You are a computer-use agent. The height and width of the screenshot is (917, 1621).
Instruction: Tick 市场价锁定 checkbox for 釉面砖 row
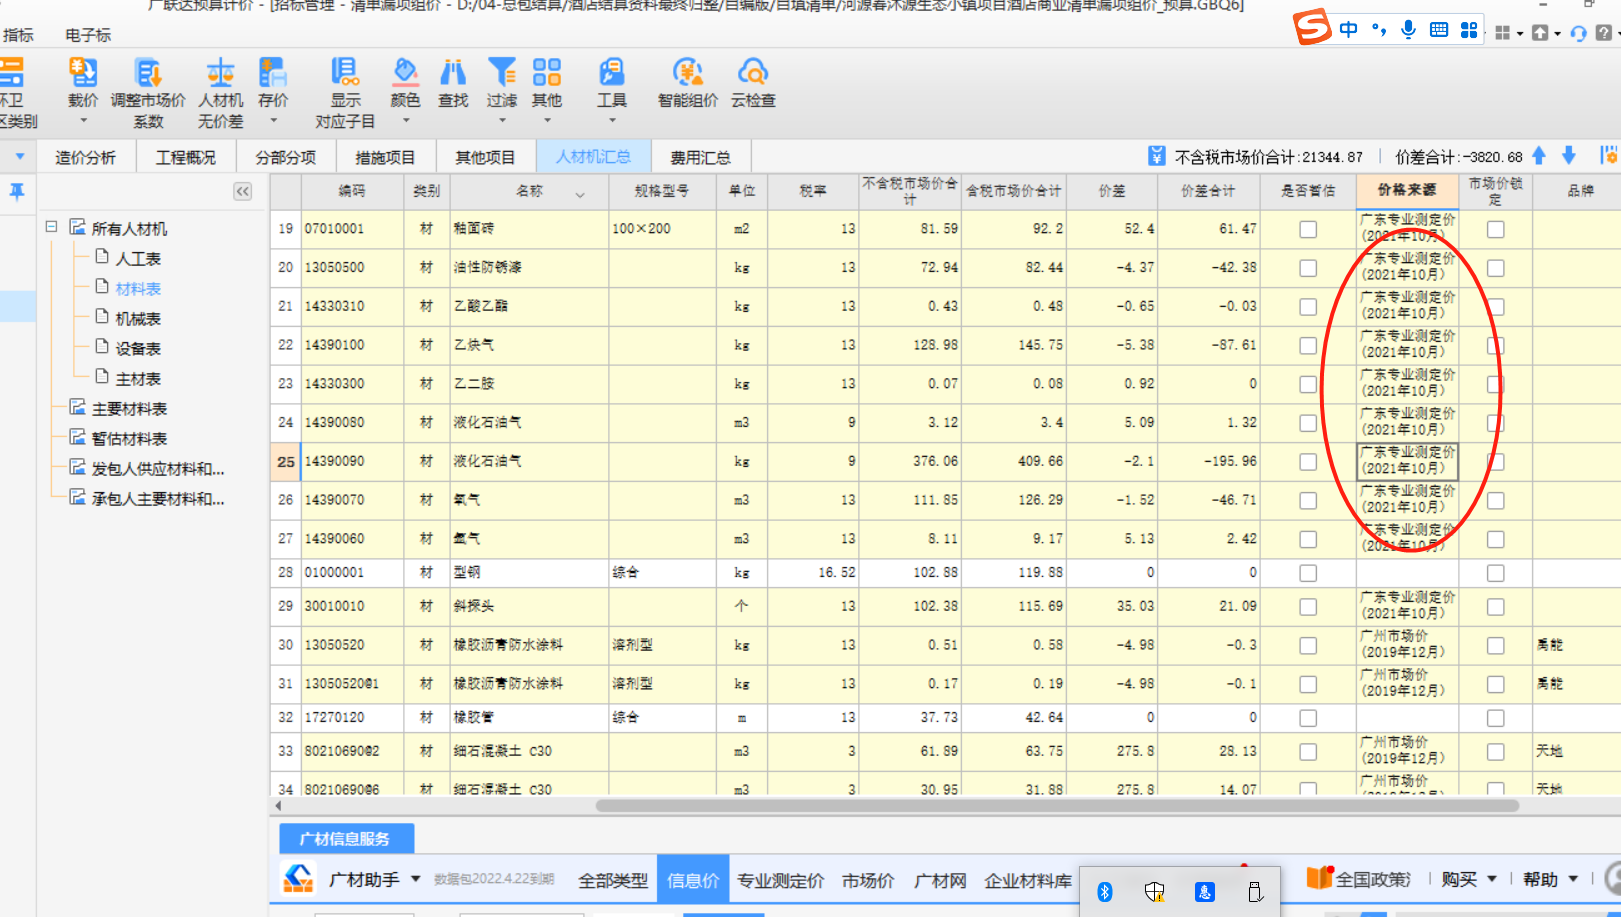(x=1495, y=229)
